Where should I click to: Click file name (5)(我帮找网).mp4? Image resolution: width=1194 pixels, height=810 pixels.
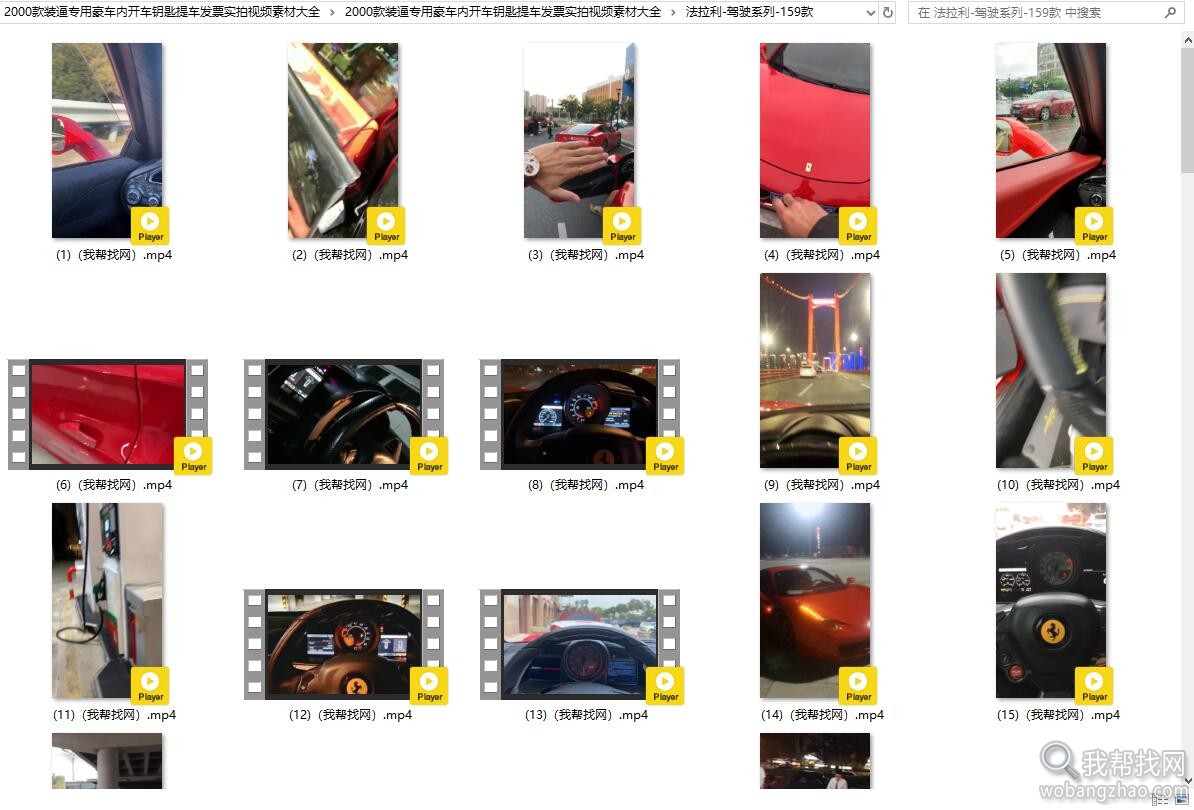[x=1058, y=255]
